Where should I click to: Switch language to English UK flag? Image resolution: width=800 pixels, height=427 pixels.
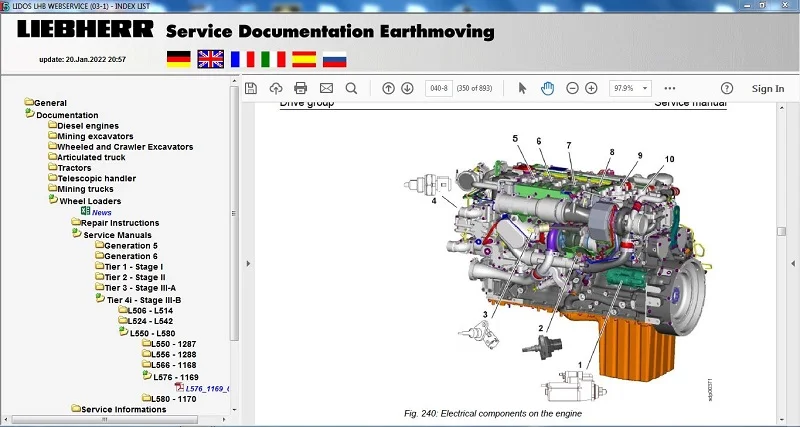(211, 59)
